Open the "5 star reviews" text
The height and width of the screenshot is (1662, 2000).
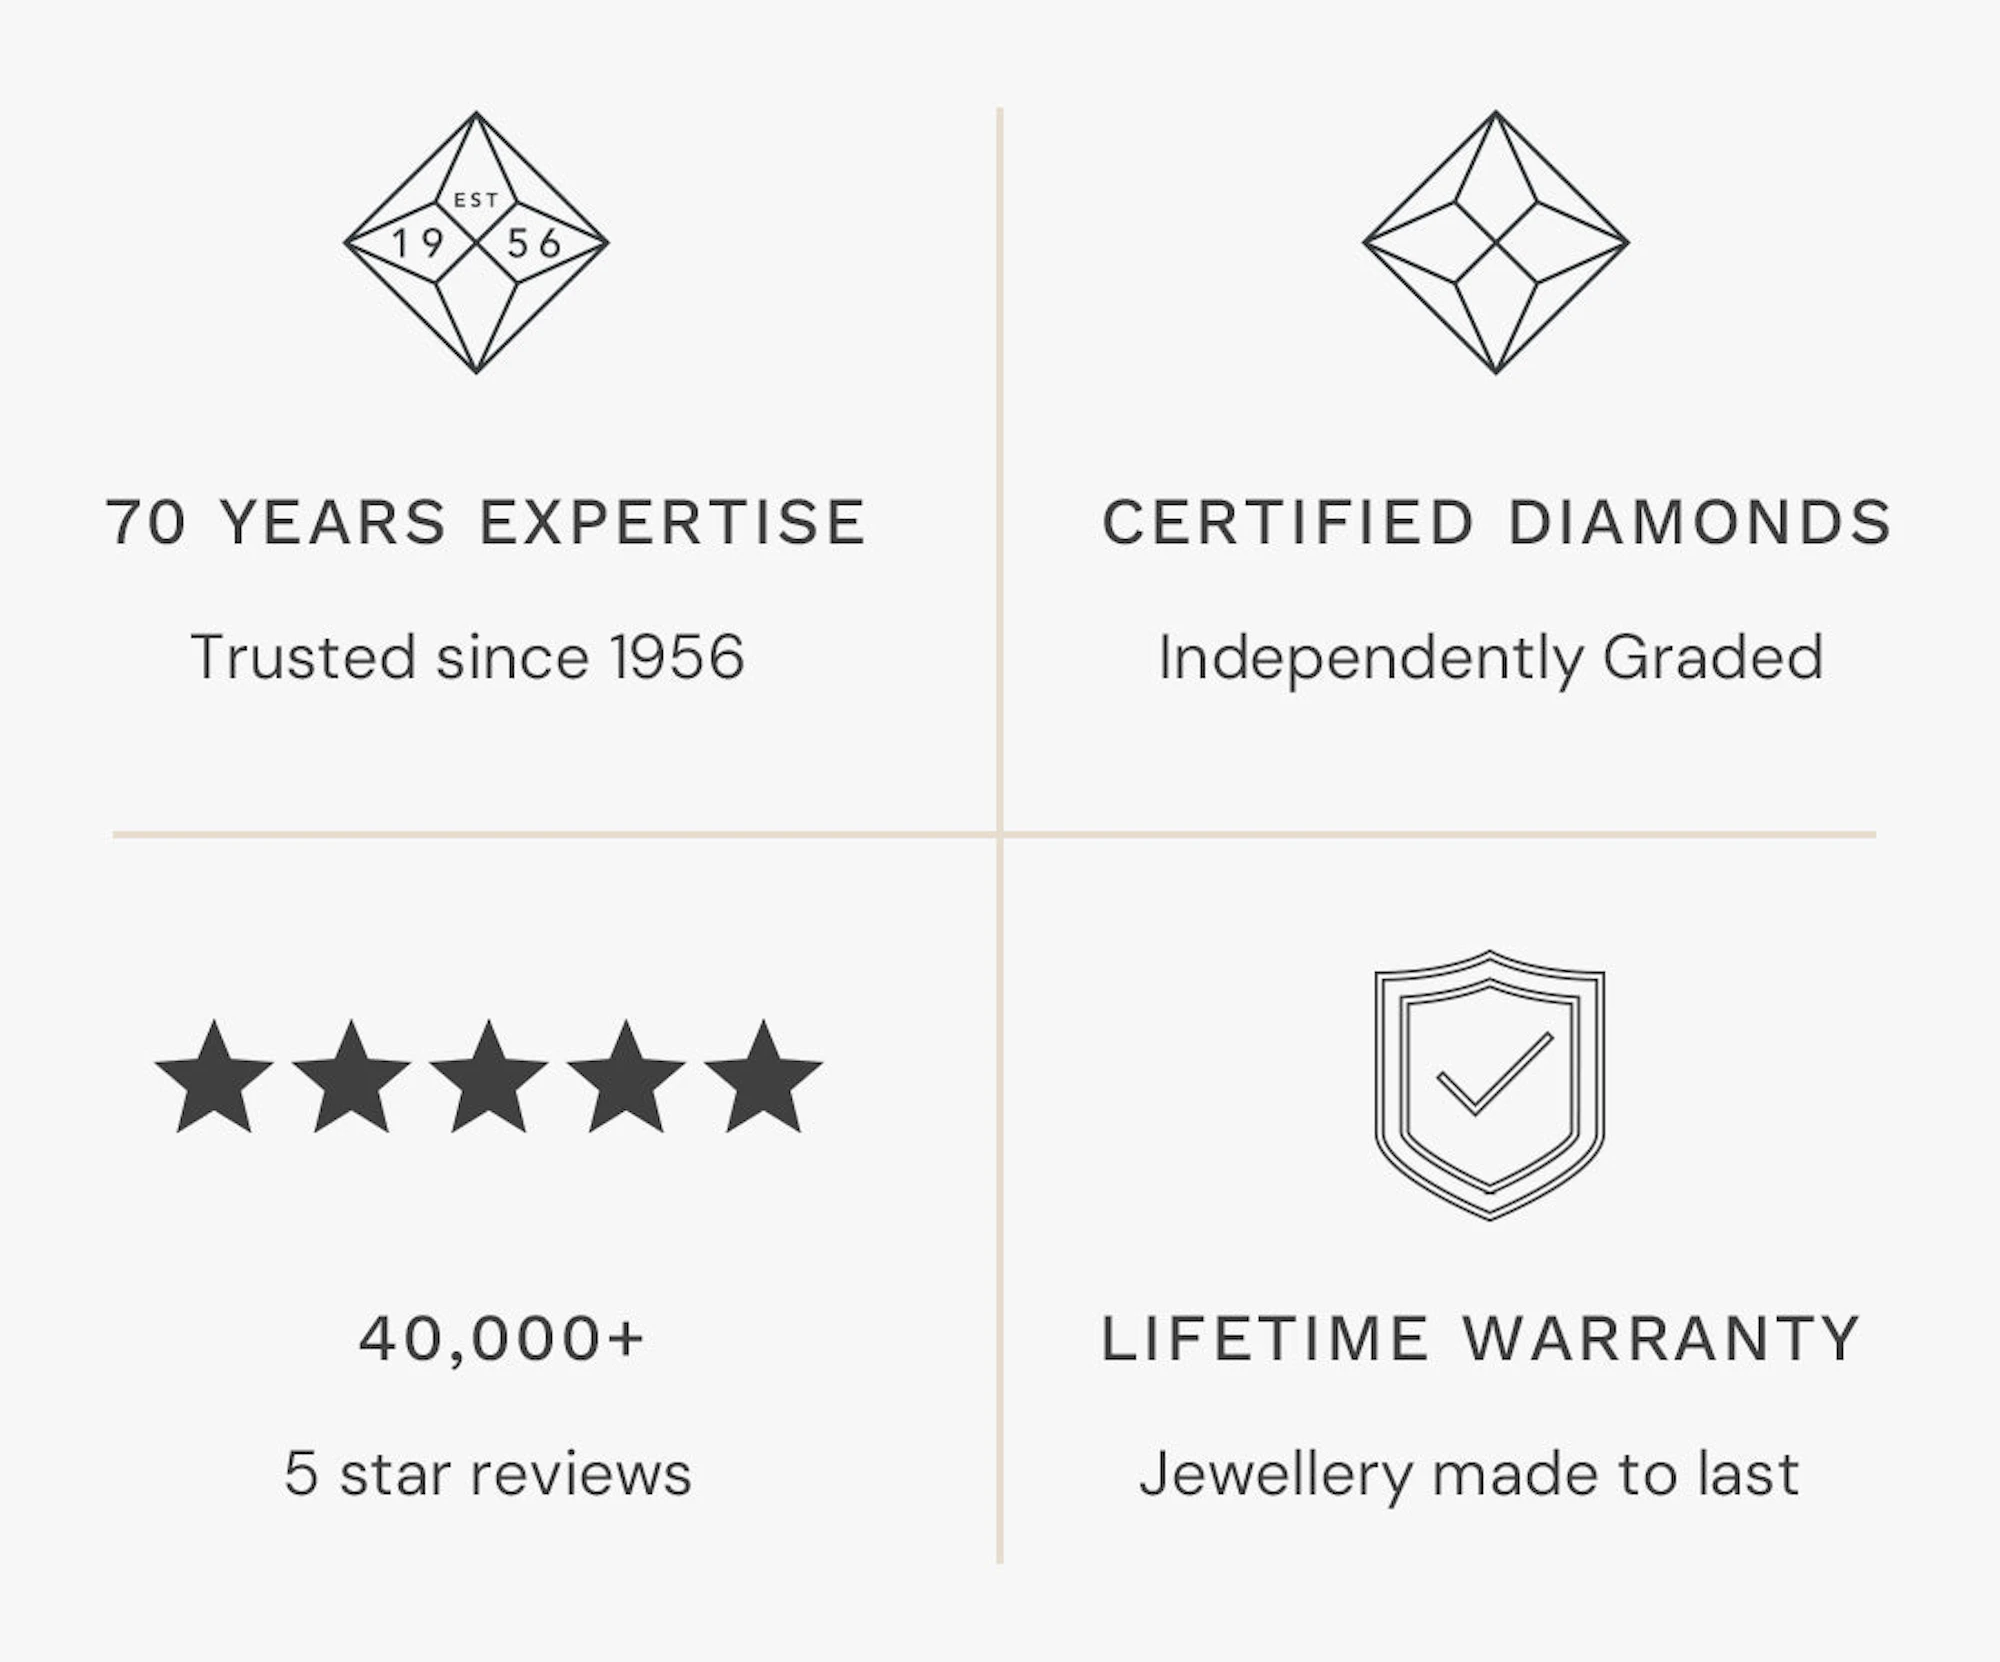488,1473
